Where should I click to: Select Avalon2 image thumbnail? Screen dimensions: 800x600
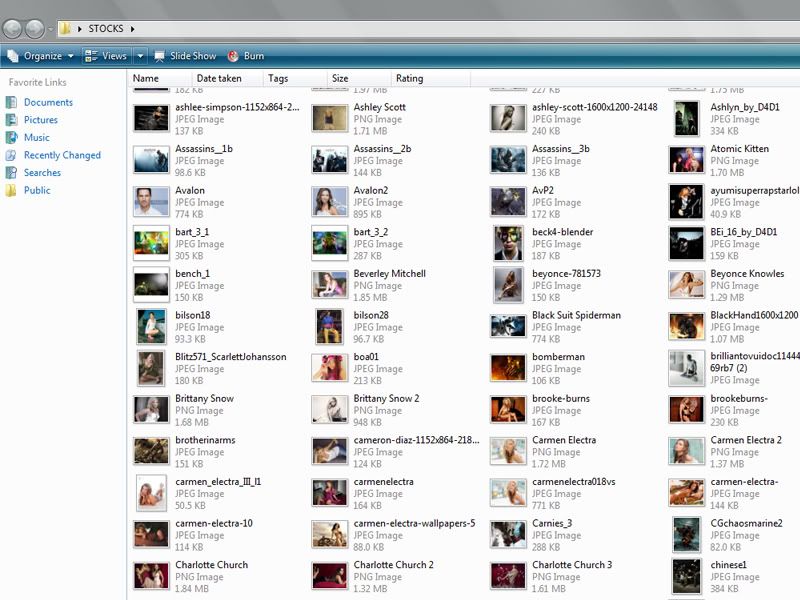coord(330,202)
